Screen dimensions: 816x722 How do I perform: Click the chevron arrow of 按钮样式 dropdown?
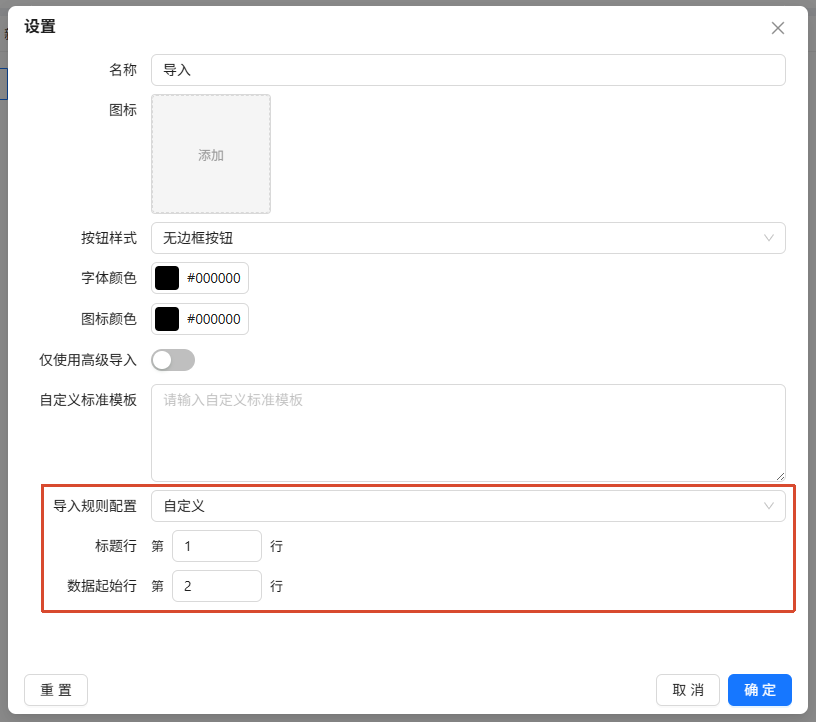768,238
